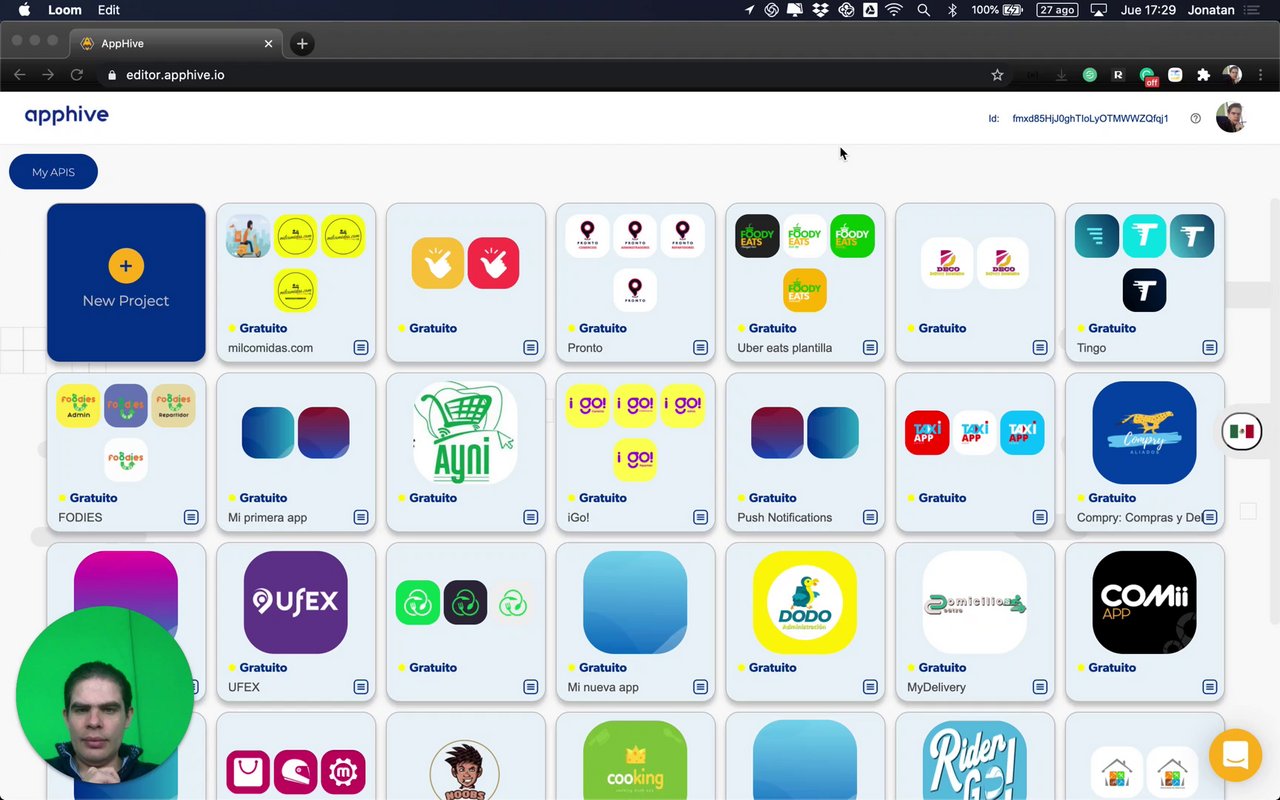Image resolution: width=1280 pixels, height=800 pixels.
Task: Click the FODIES project name
Action: point(80,517)
